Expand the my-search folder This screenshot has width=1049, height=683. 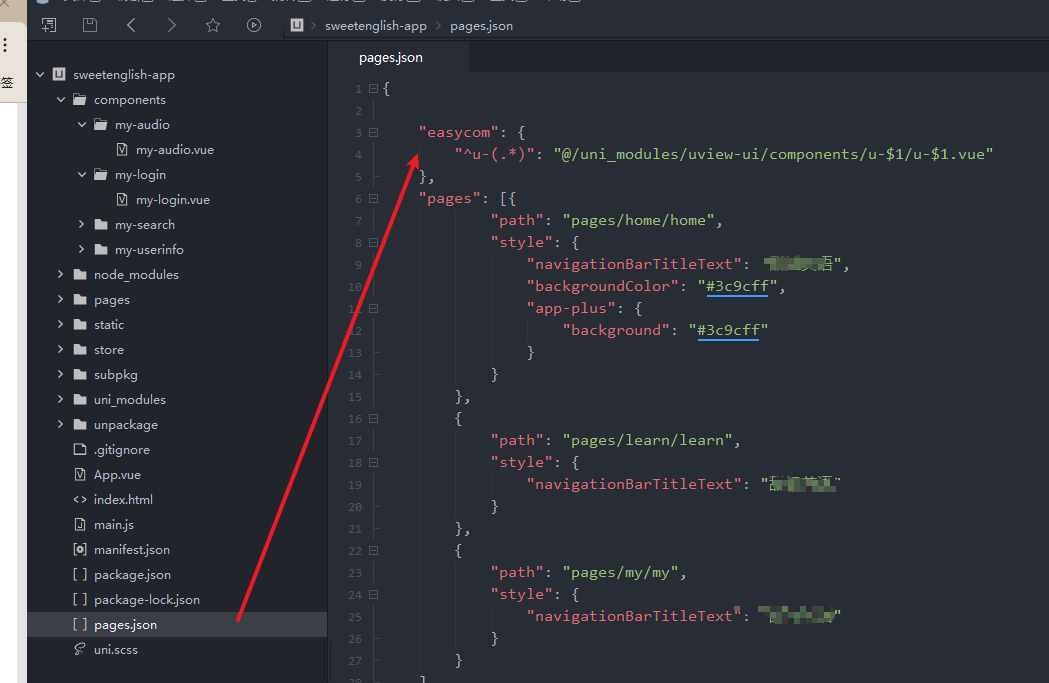click(82, 225)
